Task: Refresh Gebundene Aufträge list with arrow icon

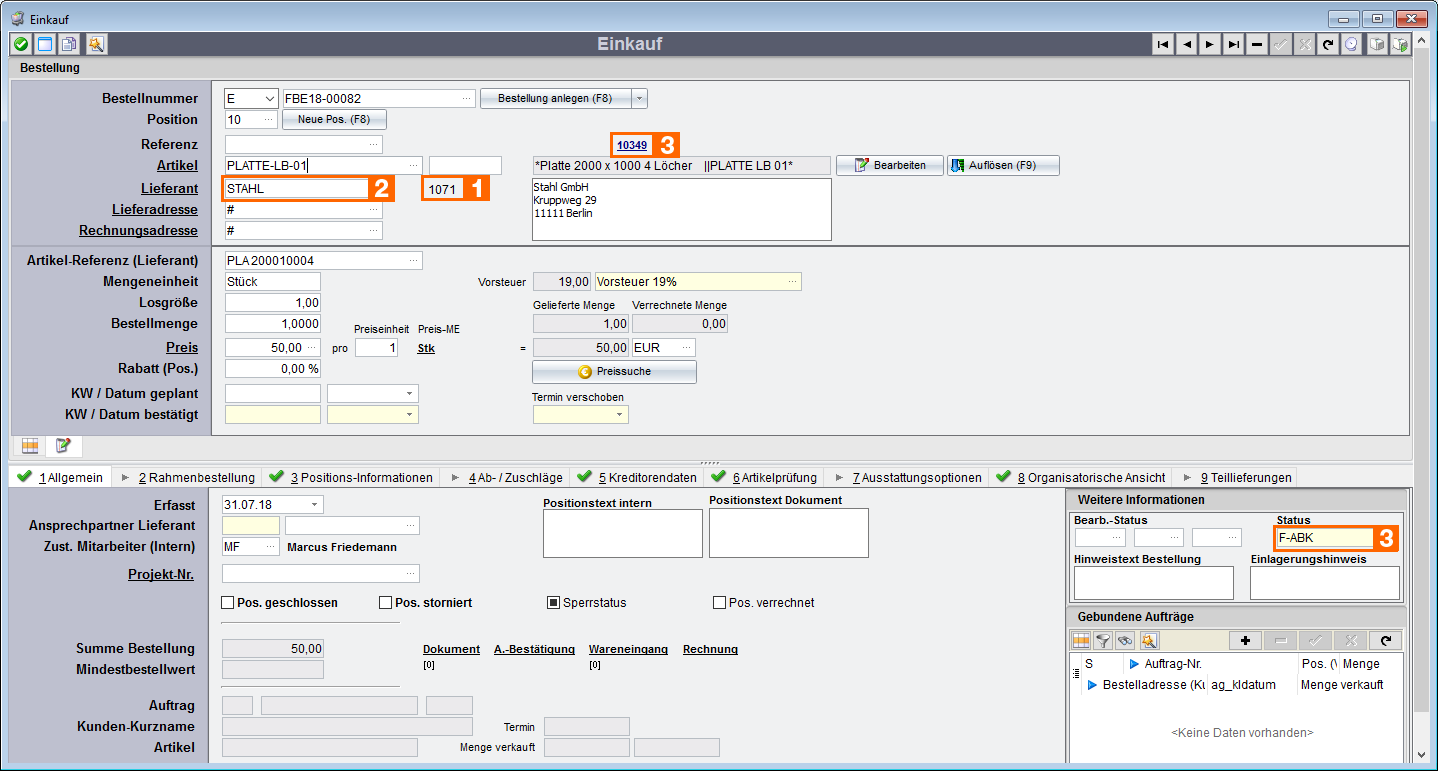Action: 1385,641
